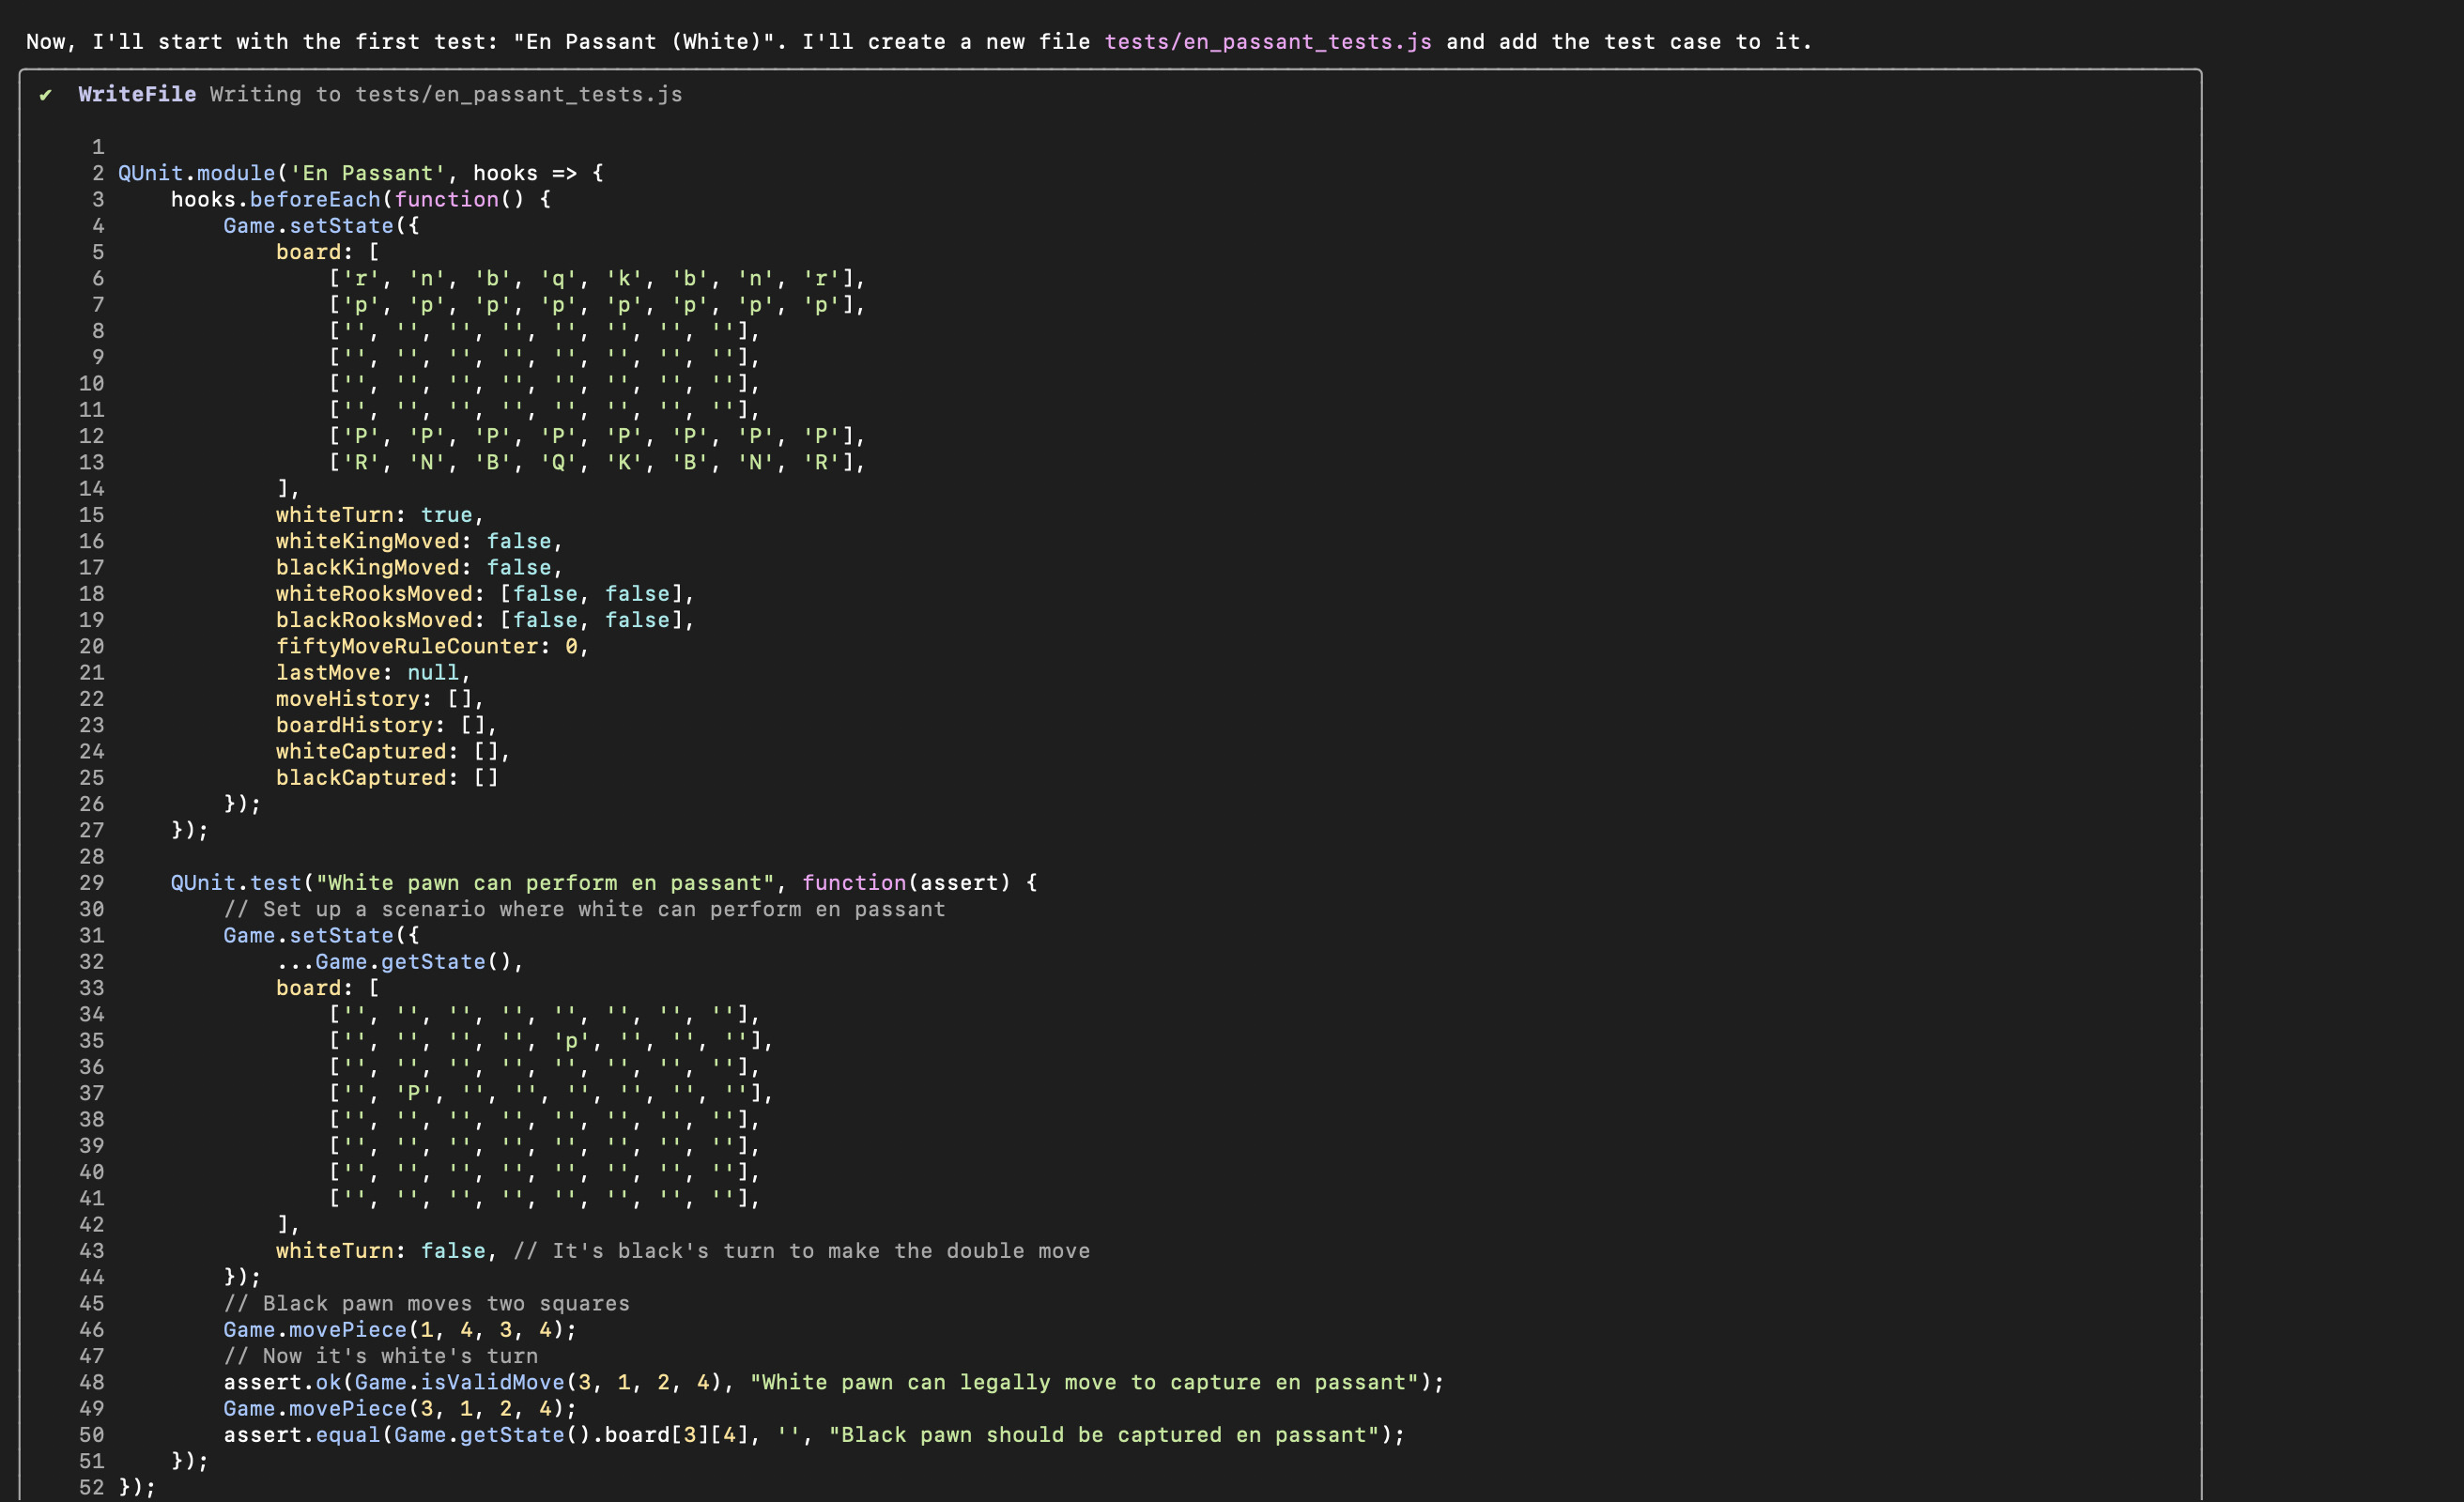Click the '...Game.getState(),' spread line
The height and width of the screenshot is (1502, 2464).
click(399, 961)
